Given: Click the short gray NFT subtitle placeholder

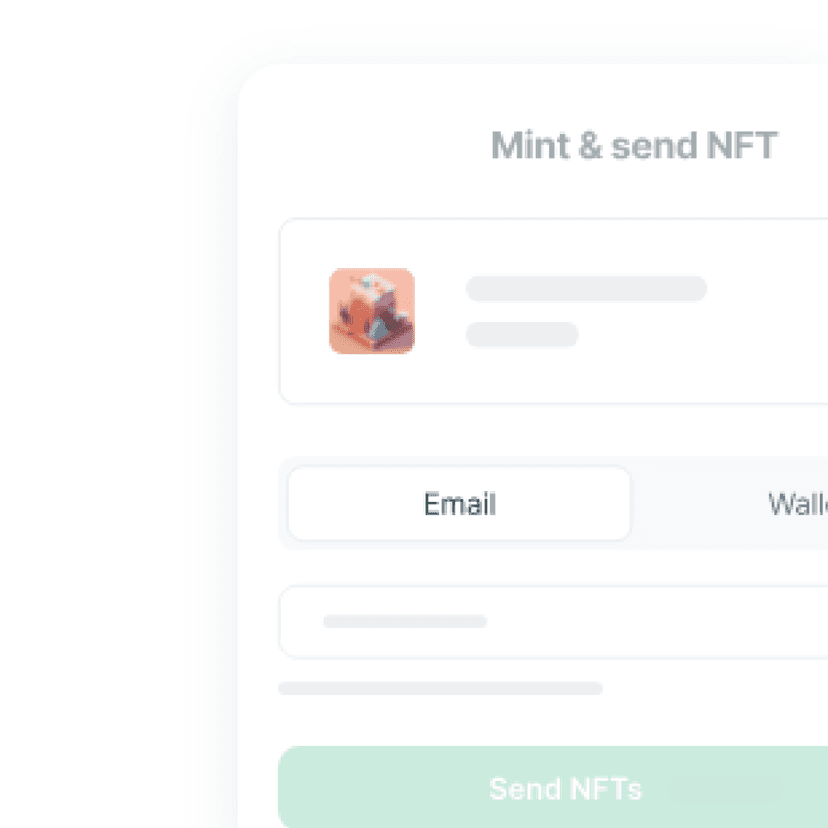Looking at the screenshot, I should click(522, 334).
